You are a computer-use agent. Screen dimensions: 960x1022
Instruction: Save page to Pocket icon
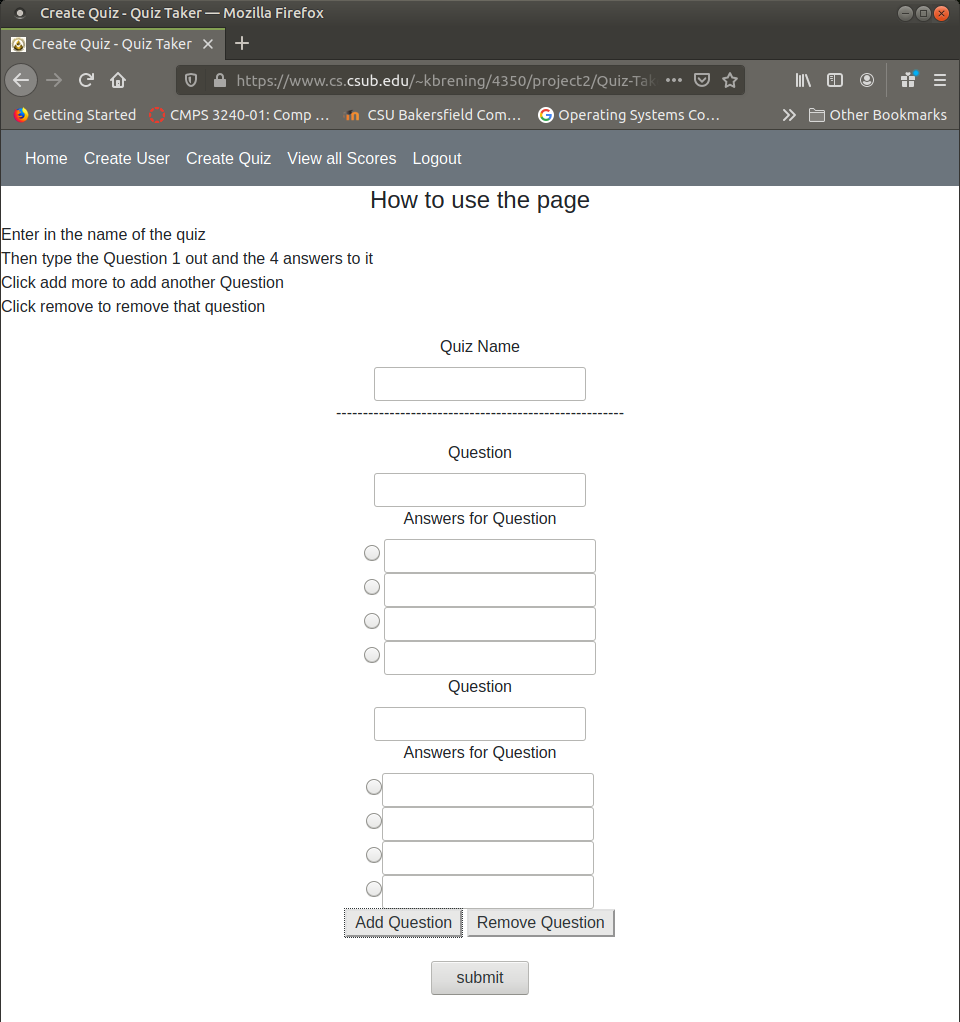(x=702, y=80)
